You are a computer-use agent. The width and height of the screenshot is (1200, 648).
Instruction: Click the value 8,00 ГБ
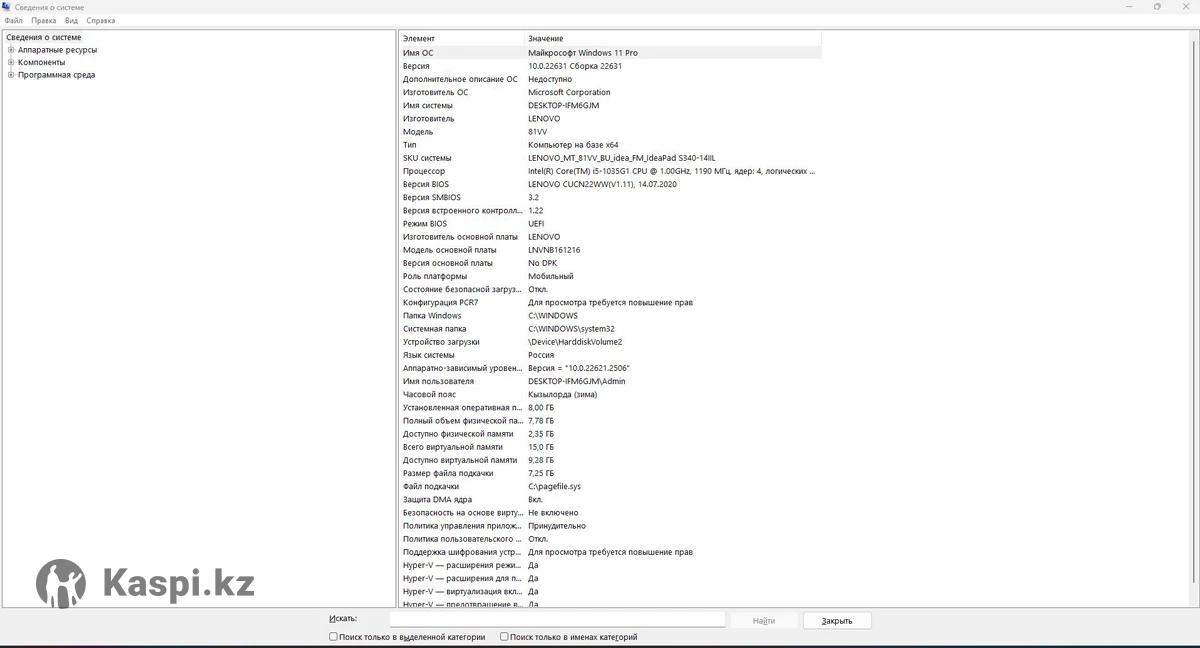(541, 407)
